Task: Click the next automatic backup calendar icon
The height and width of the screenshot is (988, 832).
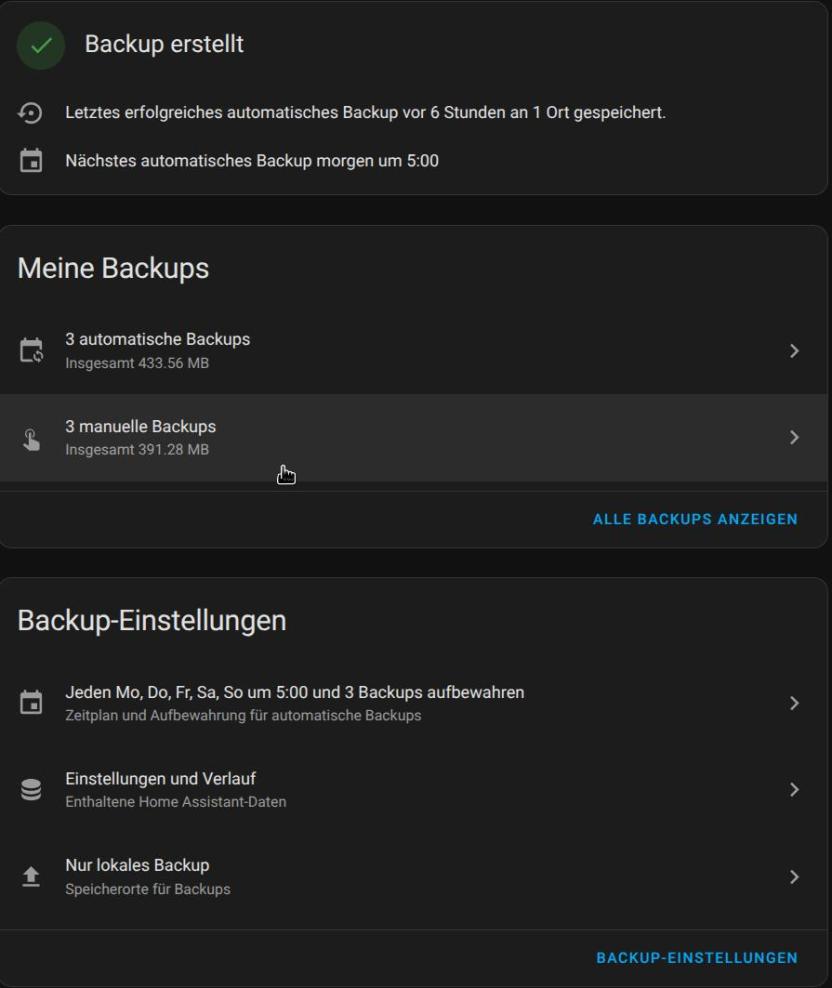Action: point(31,161)
